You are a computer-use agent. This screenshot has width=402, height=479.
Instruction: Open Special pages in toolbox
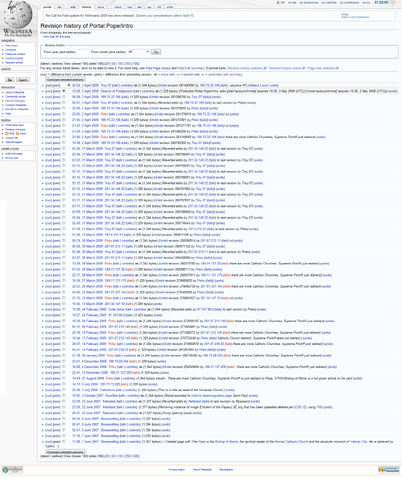(x=14, y=142)
